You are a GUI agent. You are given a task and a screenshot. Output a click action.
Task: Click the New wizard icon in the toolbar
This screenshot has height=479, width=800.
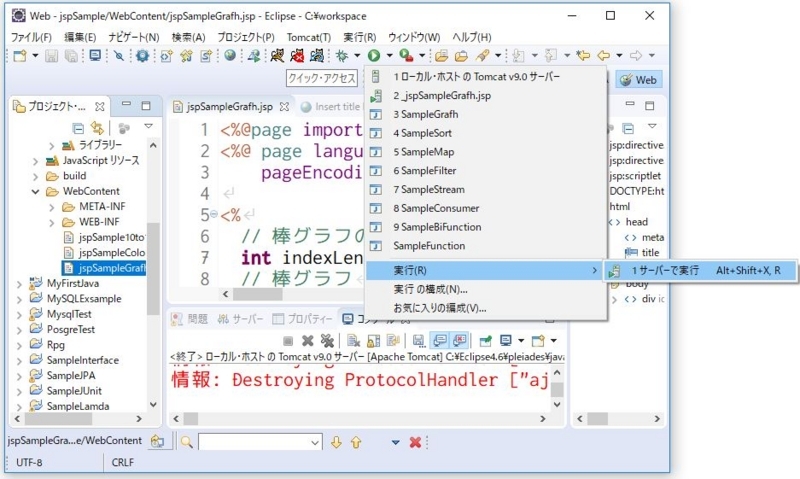[19, 56]
